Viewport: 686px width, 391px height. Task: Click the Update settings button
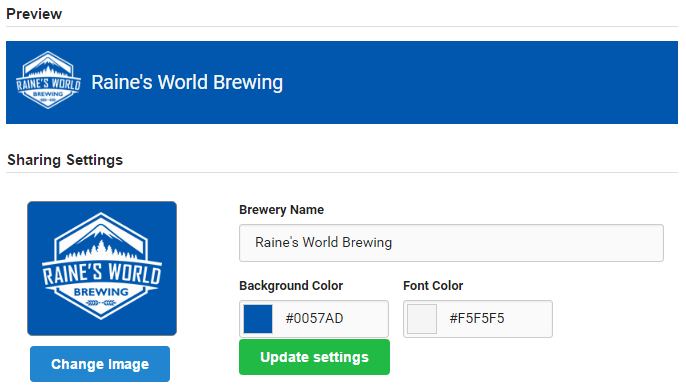point(314,357)
